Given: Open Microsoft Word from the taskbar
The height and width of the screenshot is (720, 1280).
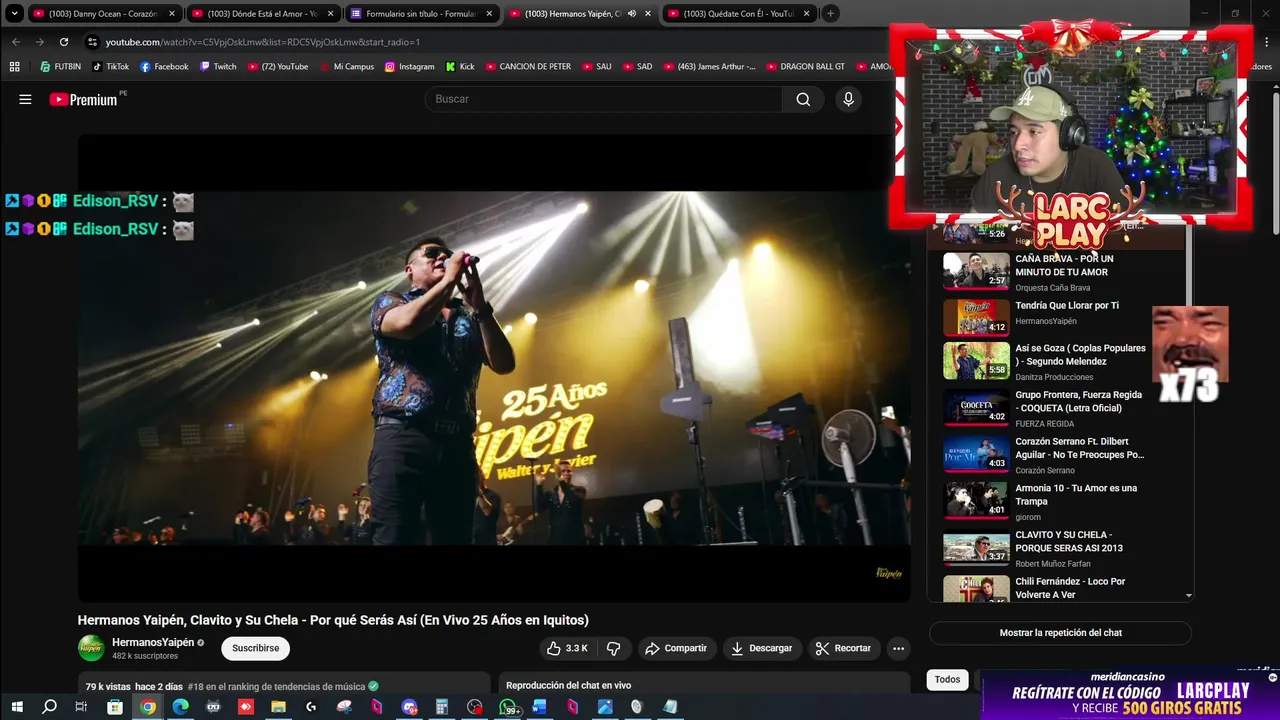Looking at the screenshot, I should 540,707.
